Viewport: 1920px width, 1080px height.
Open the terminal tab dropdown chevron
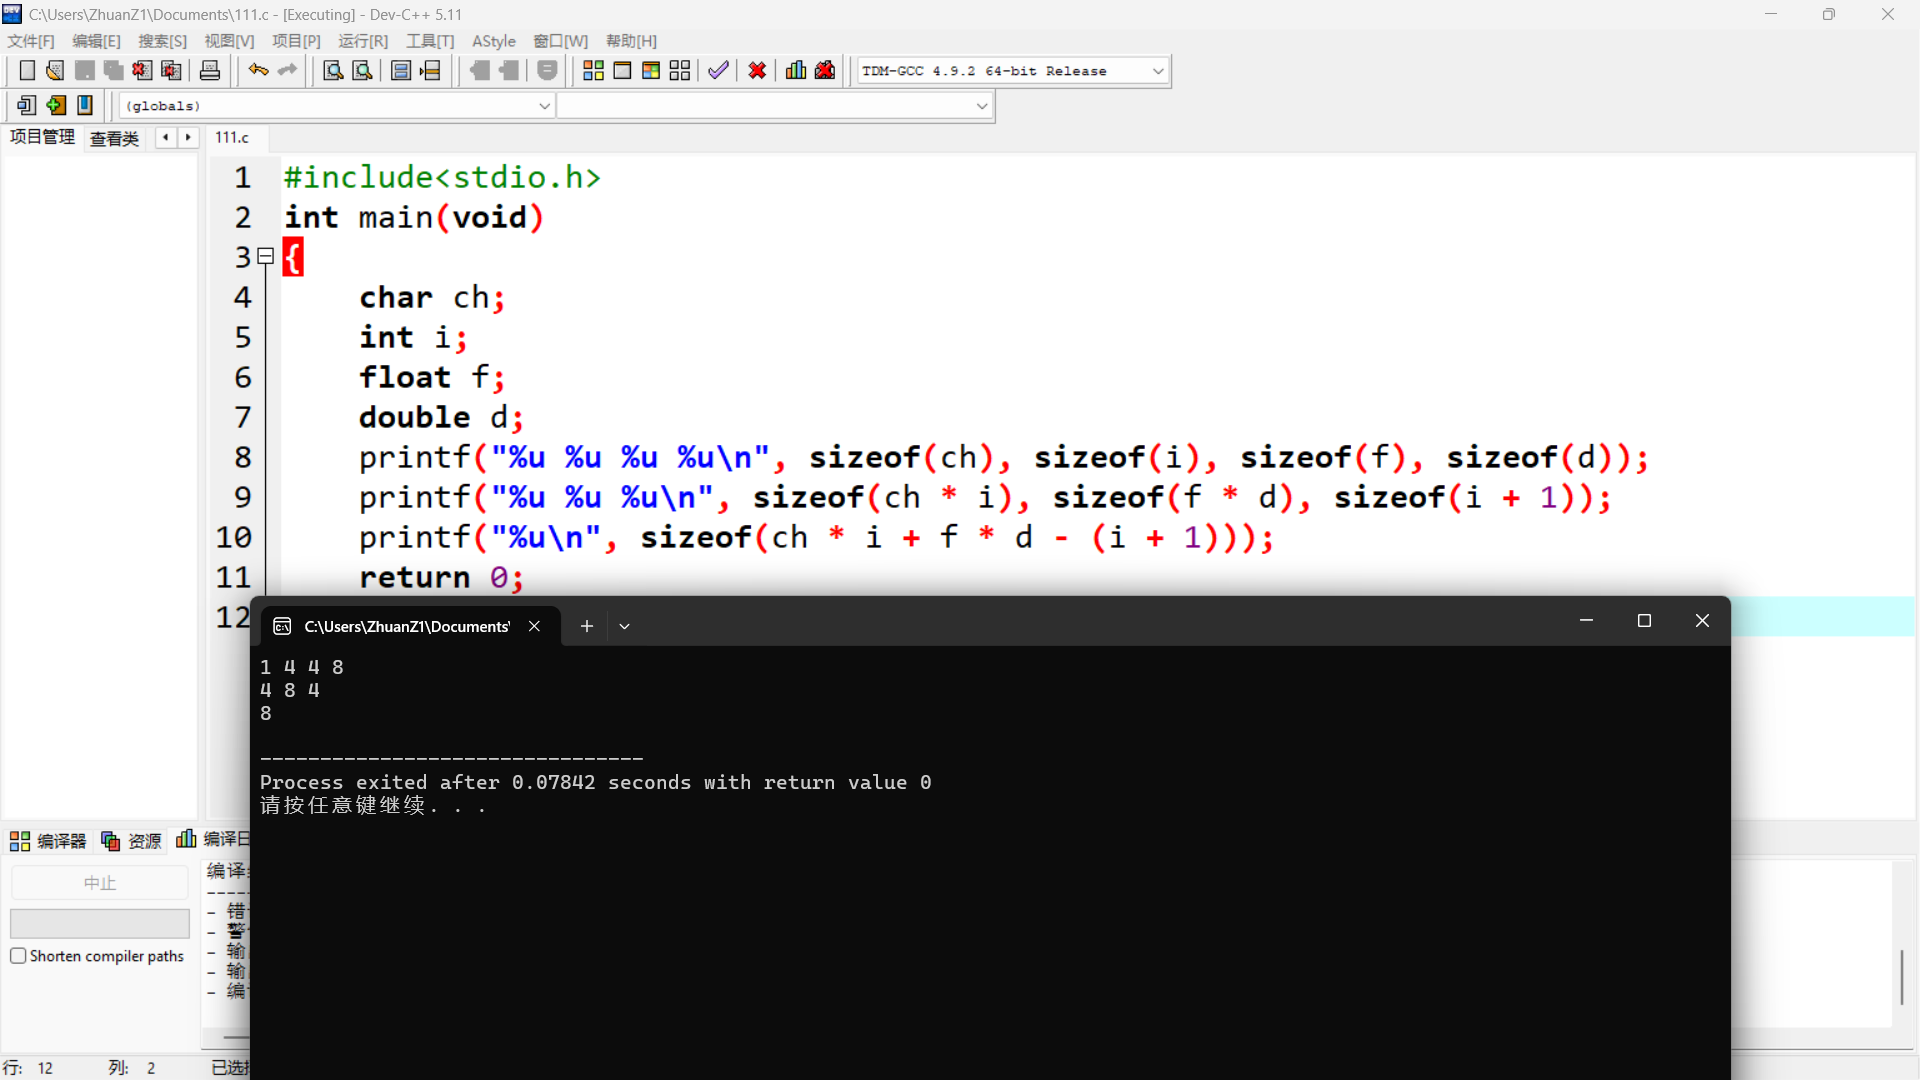(624, 627)
